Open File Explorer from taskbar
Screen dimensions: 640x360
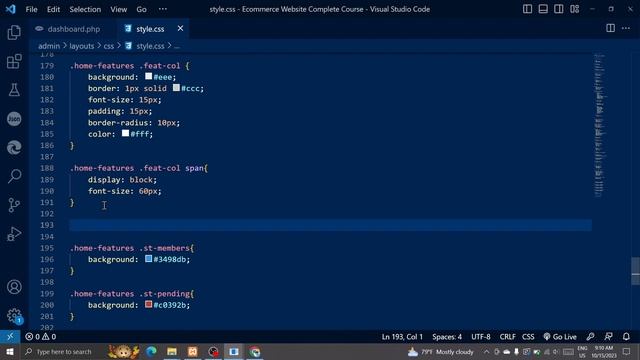pos(172,351)
